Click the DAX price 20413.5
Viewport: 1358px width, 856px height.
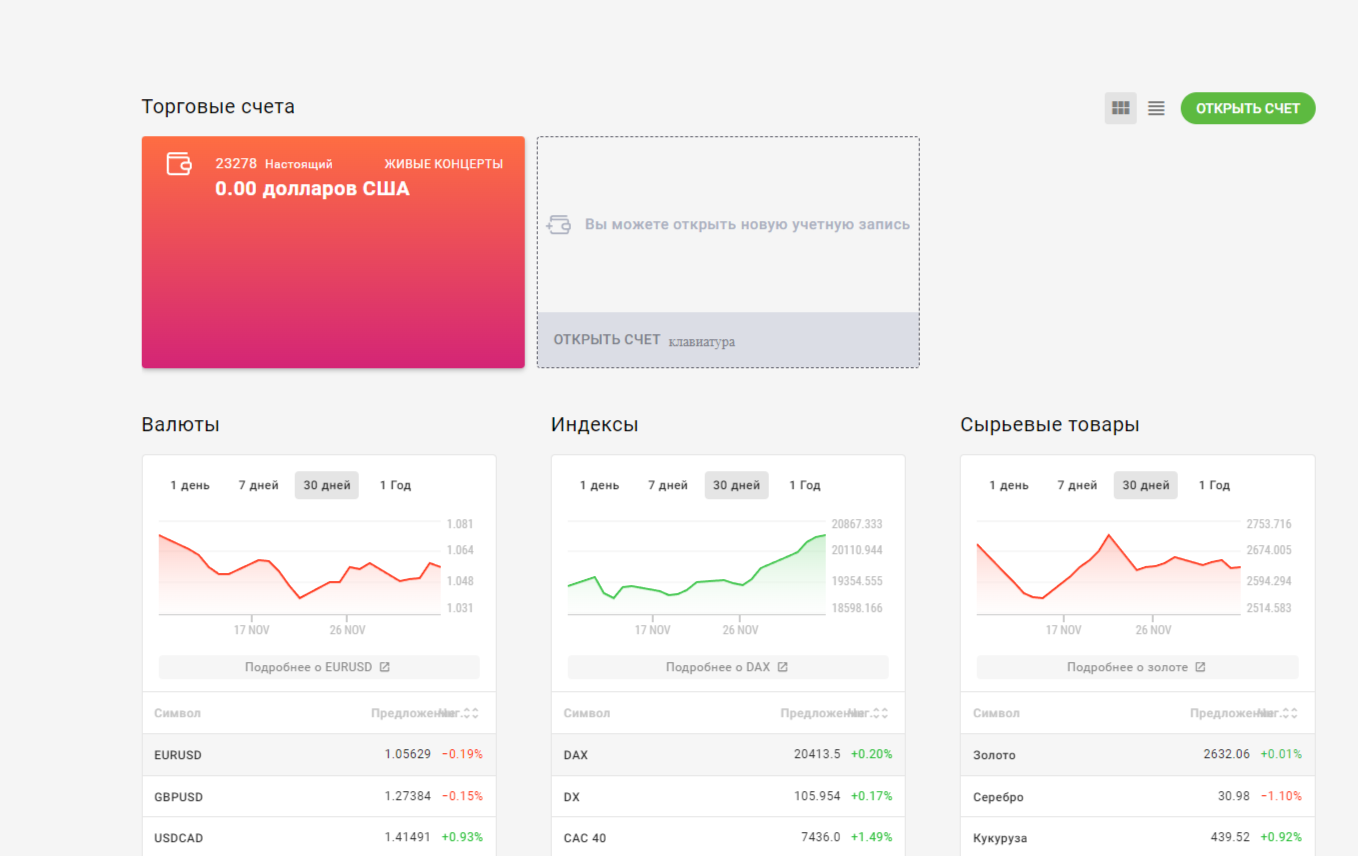817,755
